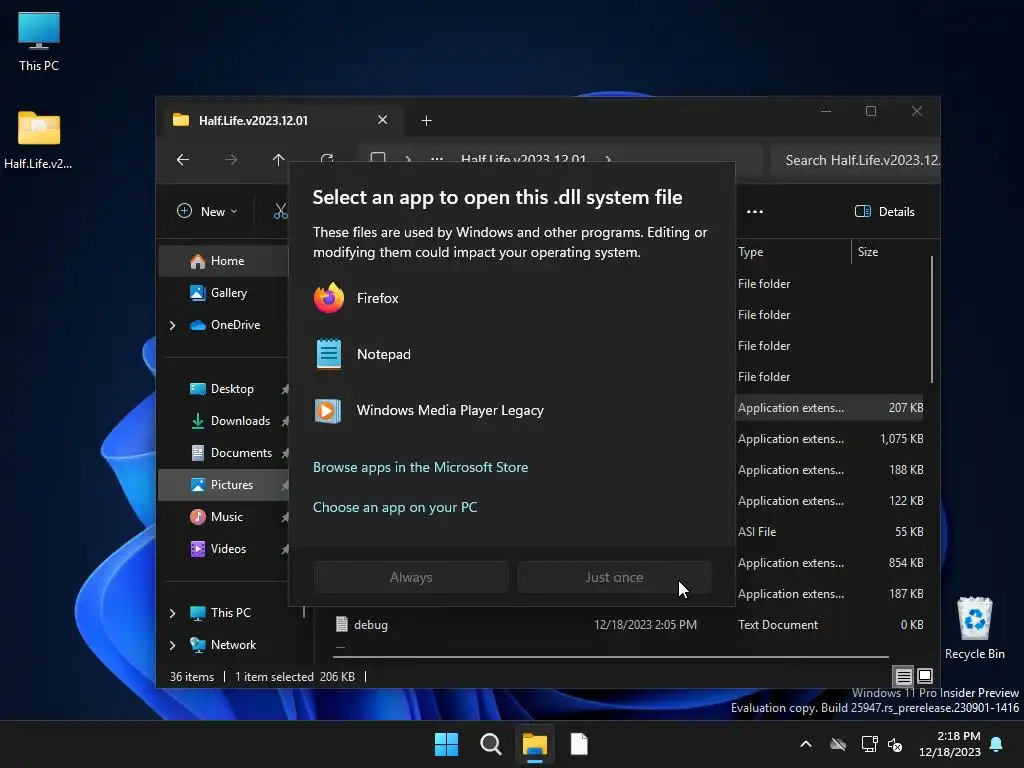Show hidden system tray icons

pyautogui.click(x=806, y=744)
